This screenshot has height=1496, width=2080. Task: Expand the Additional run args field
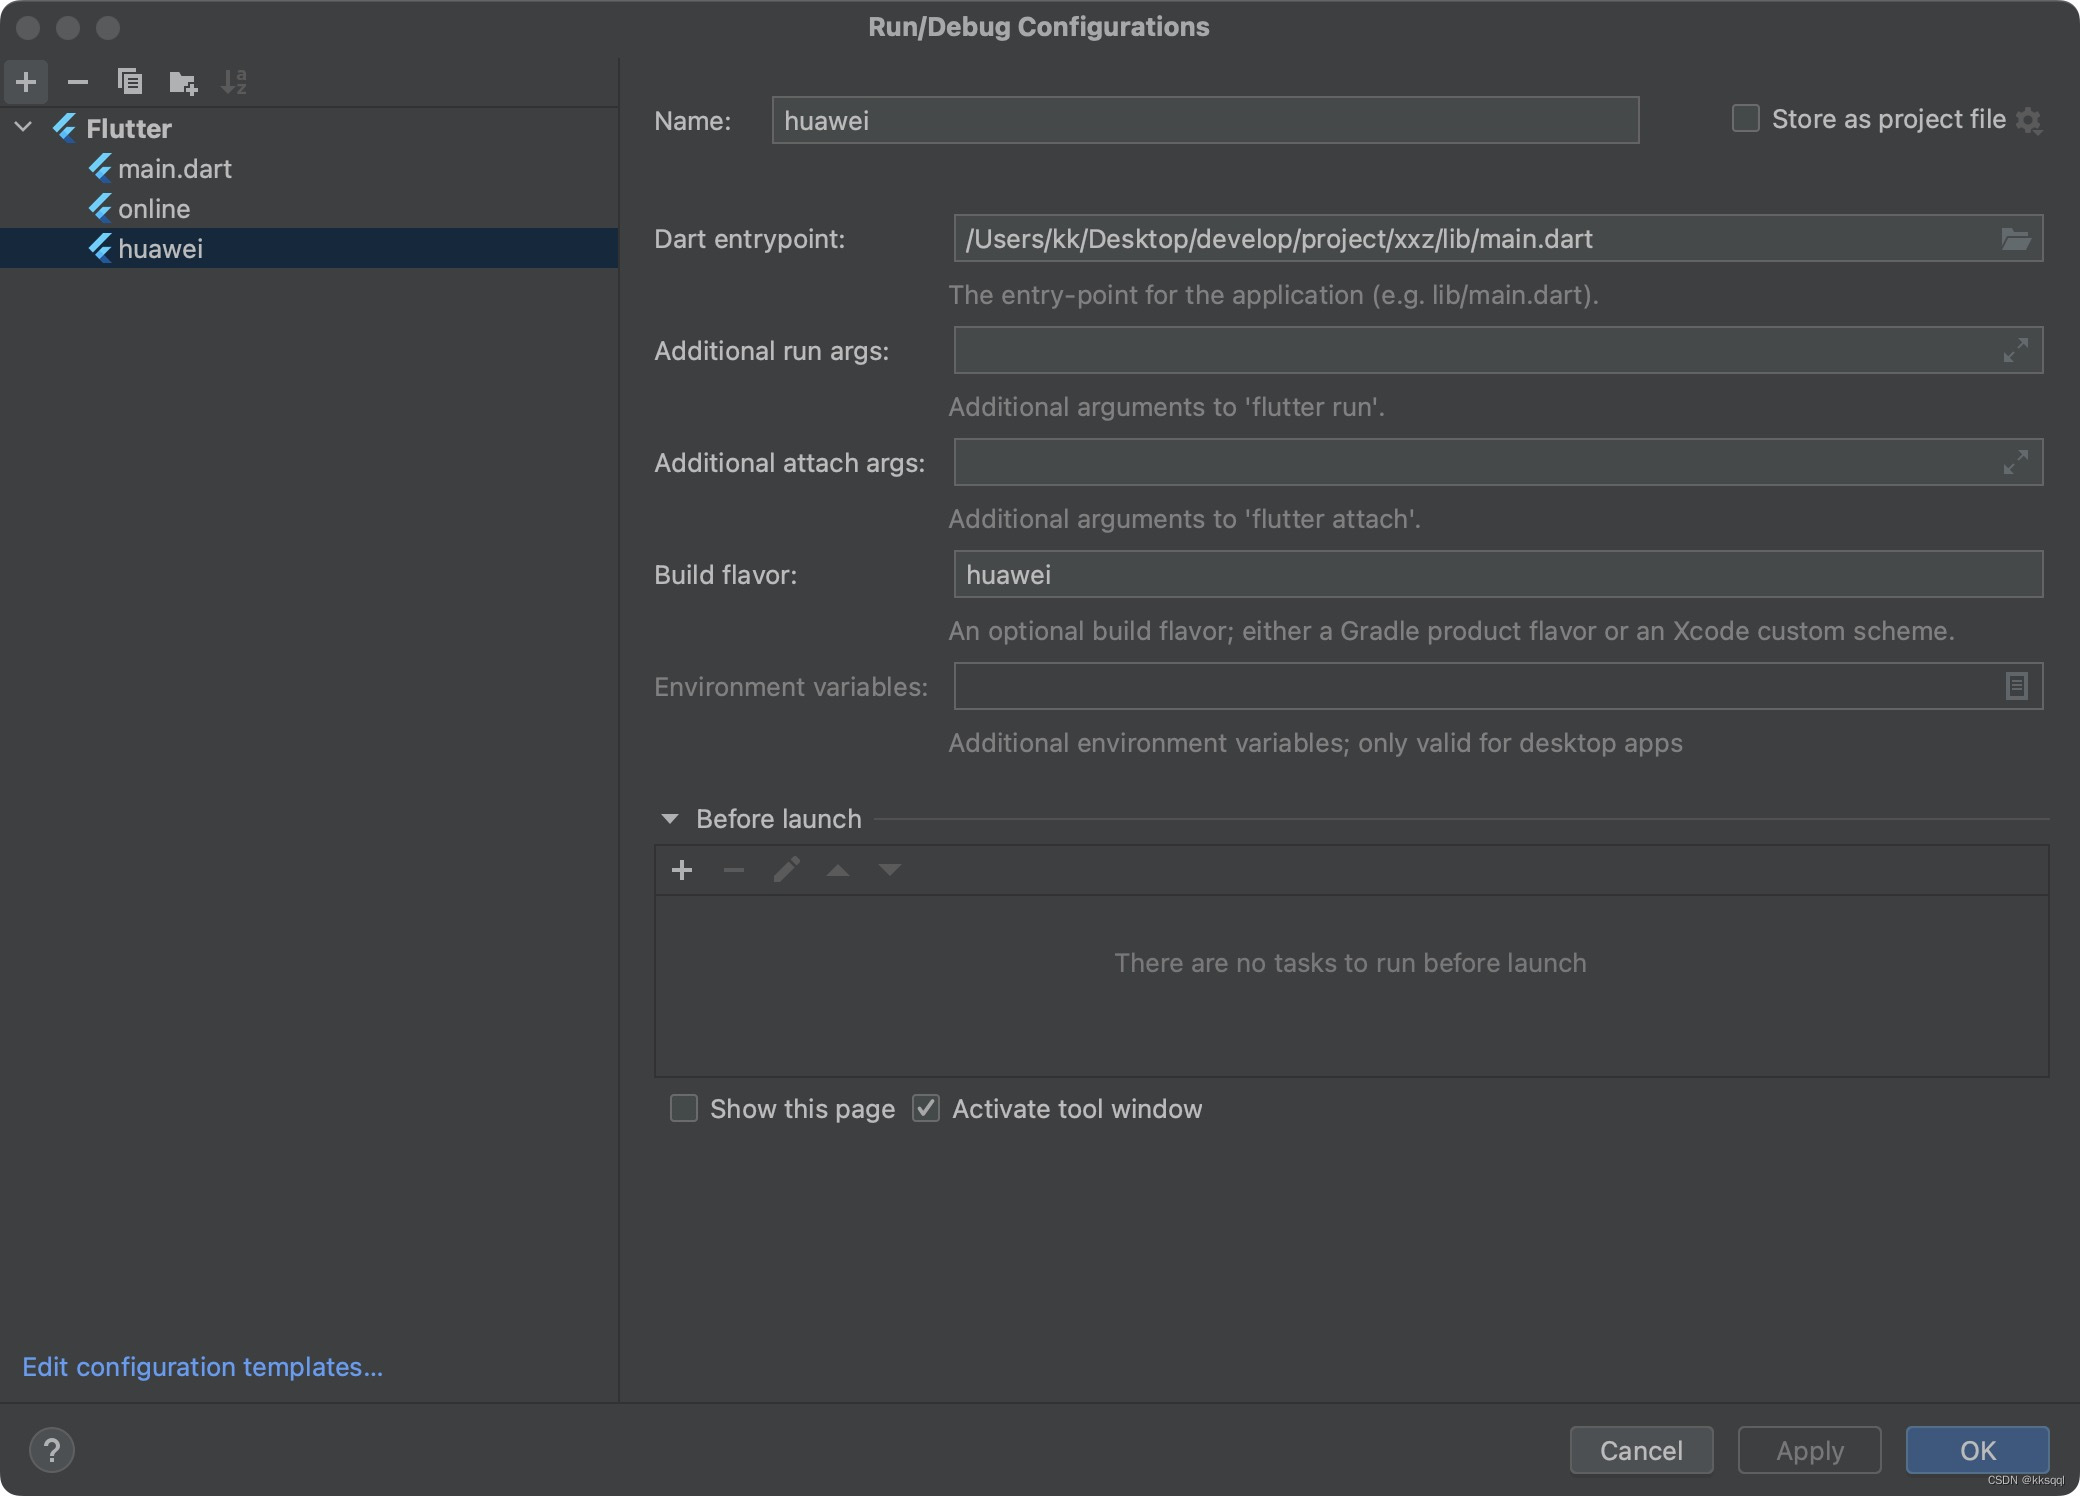[x=2015, y=350]
